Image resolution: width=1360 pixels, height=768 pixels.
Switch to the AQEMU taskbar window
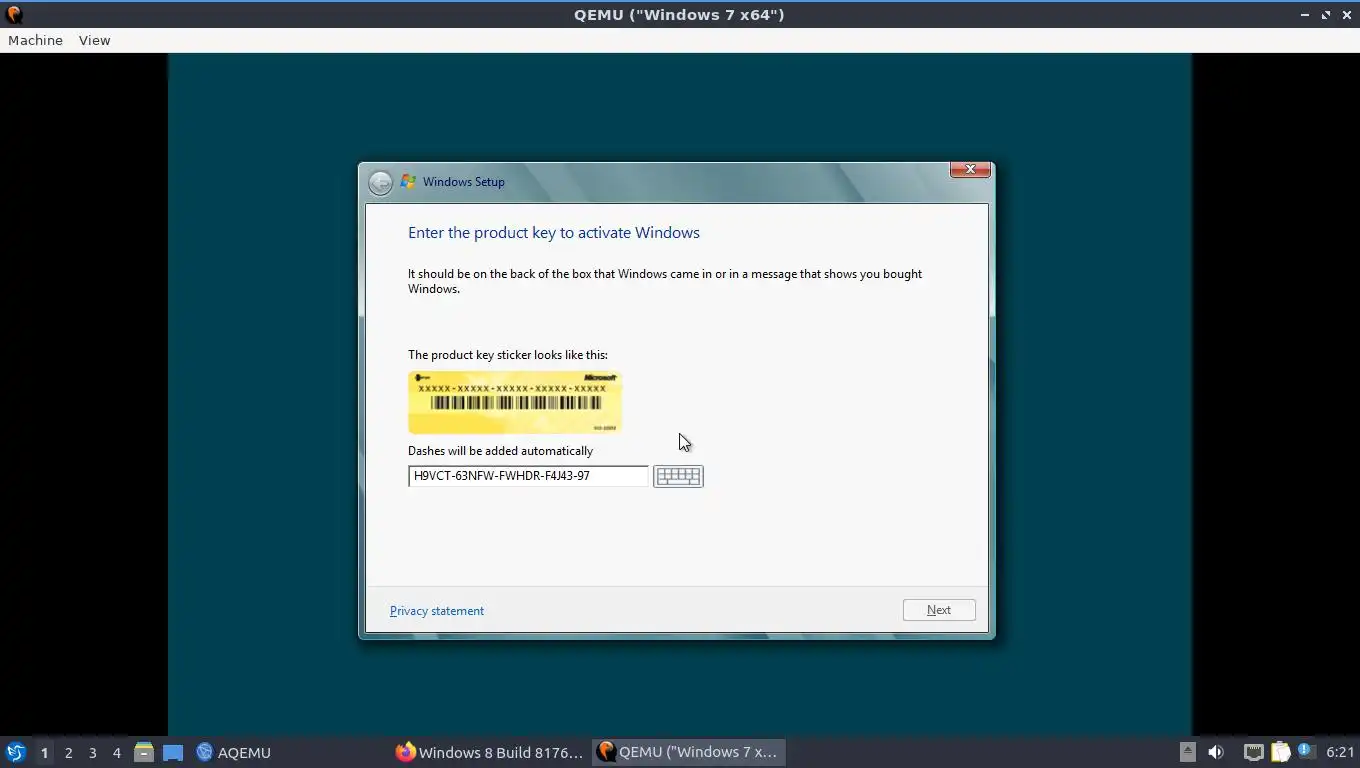point(233,752)
